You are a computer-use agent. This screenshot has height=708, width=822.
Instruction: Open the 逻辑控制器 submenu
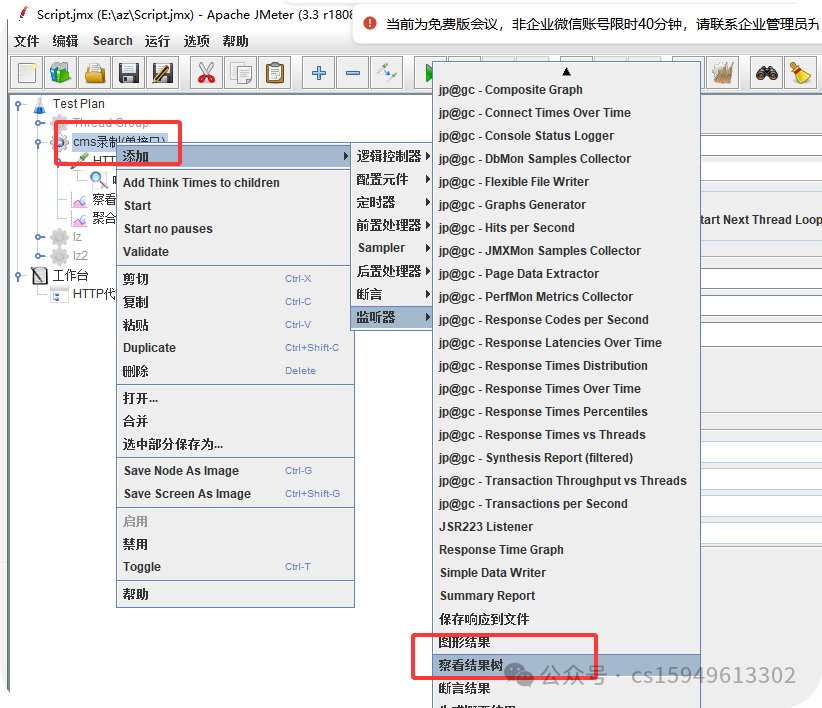pos(392,156)
